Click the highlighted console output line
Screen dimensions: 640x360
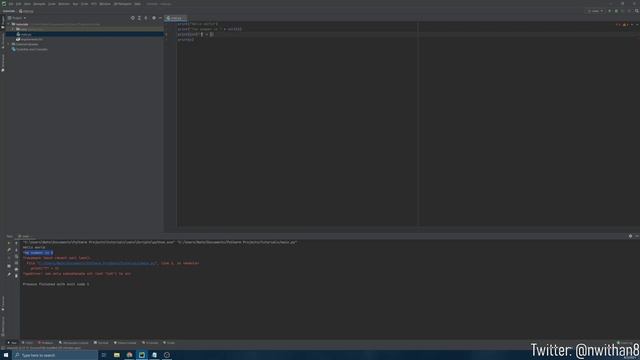[38, 253]
